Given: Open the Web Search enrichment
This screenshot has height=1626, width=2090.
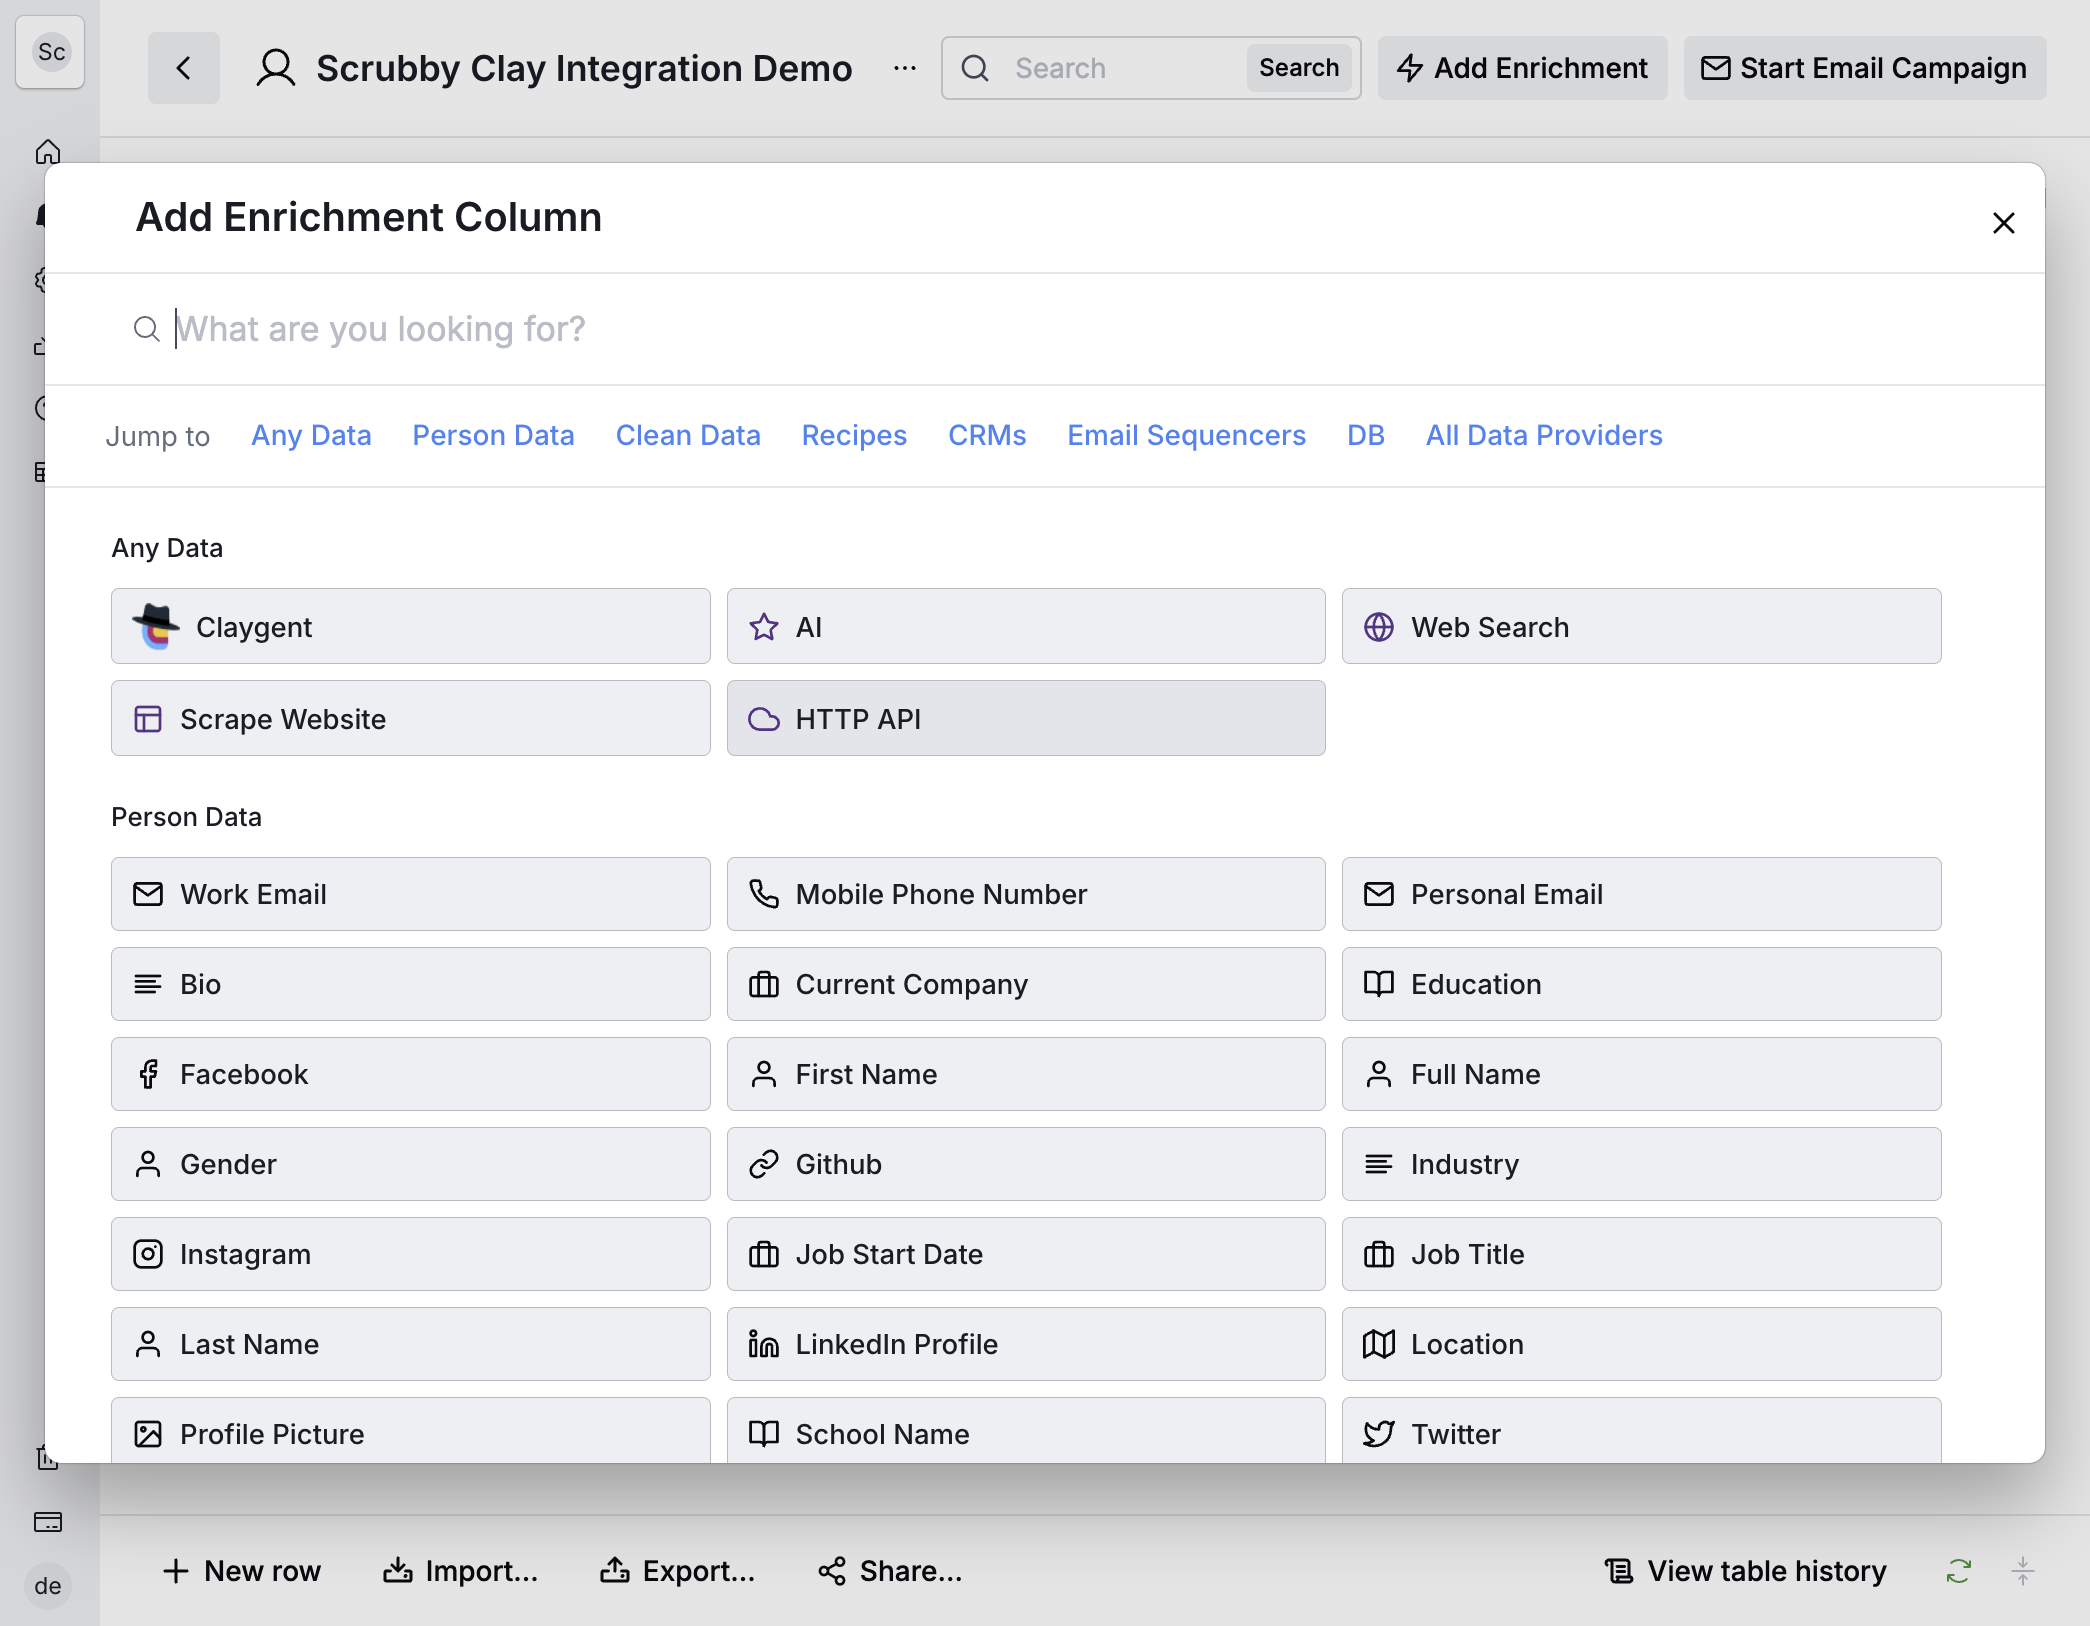Looking at the screenshot, I should pos(1641,626).
